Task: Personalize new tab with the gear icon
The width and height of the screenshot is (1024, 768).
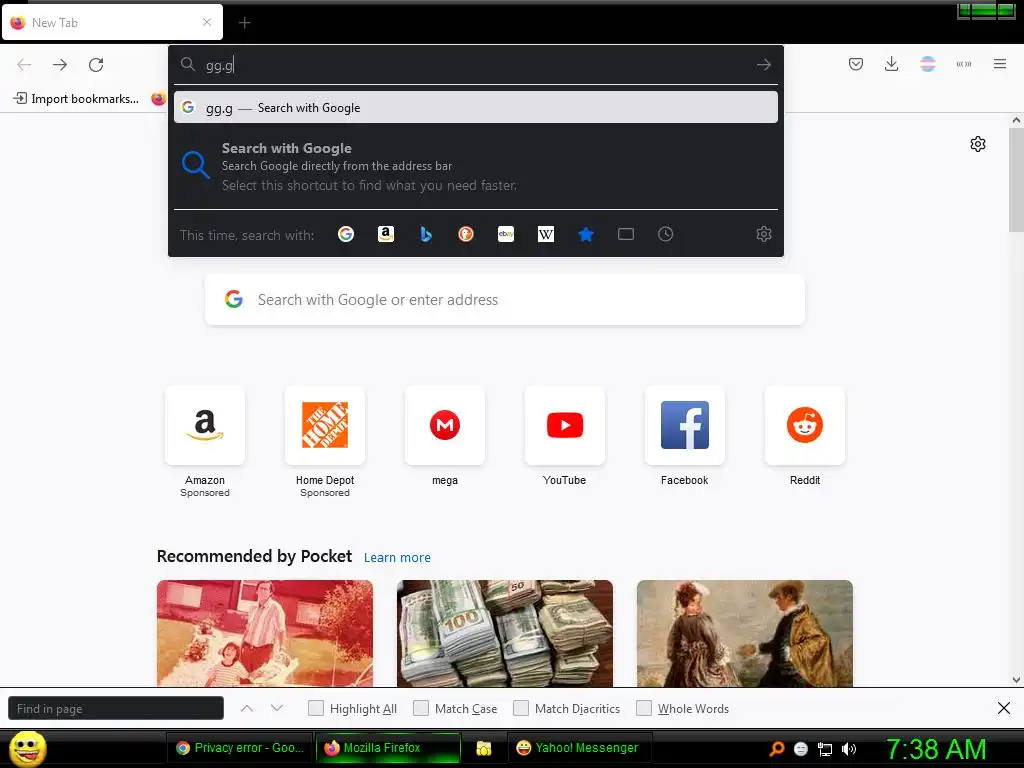Action: click(978, 144)
